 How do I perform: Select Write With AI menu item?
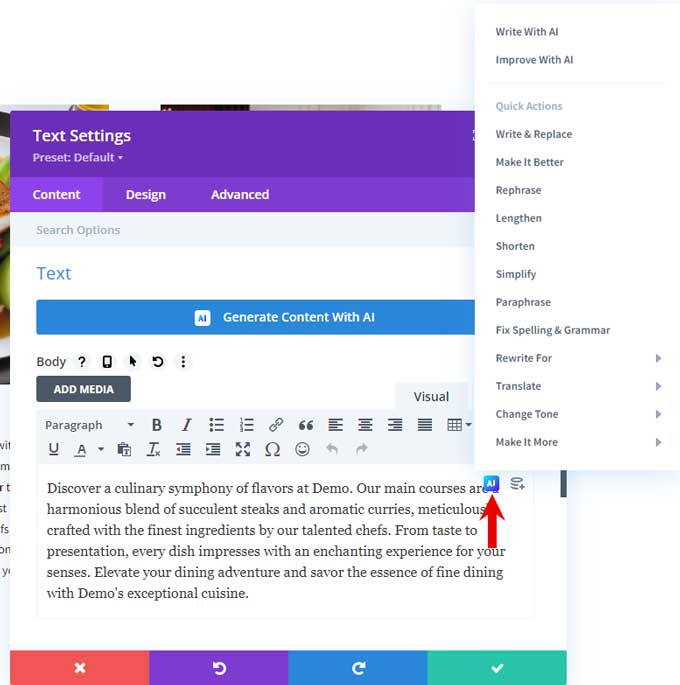tap(527, 31)
